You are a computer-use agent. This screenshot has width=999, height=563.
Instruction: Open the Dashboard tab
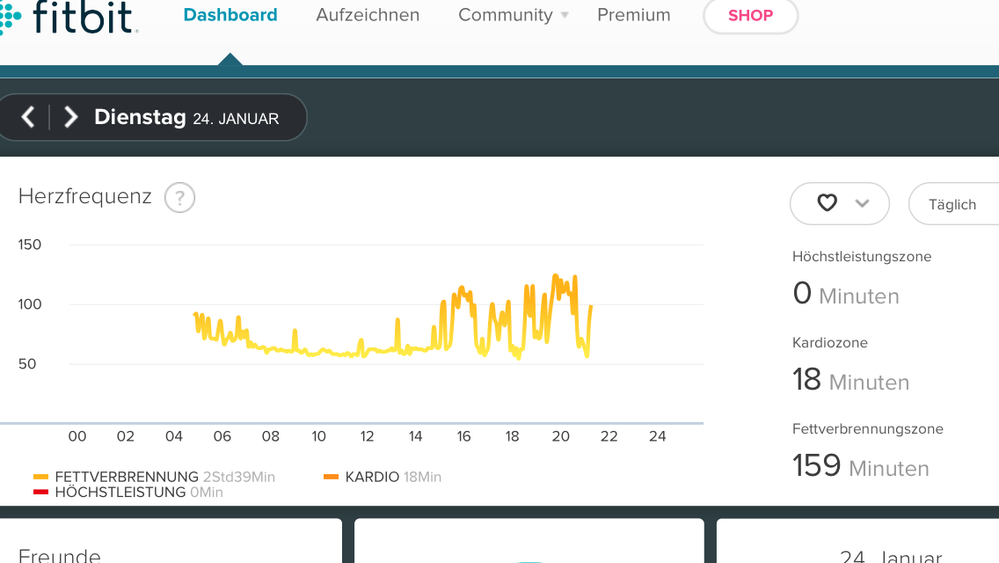click(230, 16)
